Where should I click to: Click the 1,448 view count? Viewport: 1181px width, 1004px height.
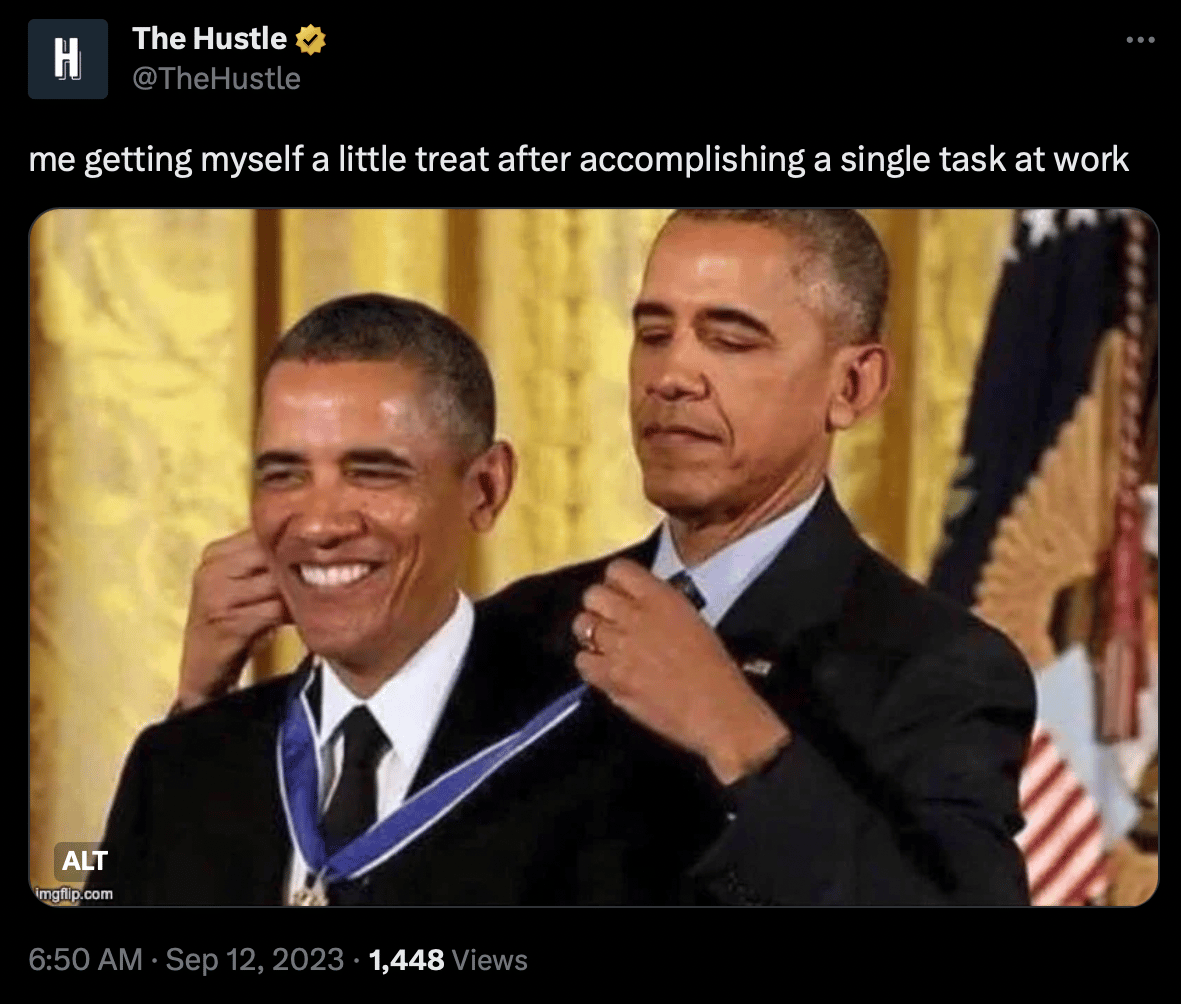406,960
